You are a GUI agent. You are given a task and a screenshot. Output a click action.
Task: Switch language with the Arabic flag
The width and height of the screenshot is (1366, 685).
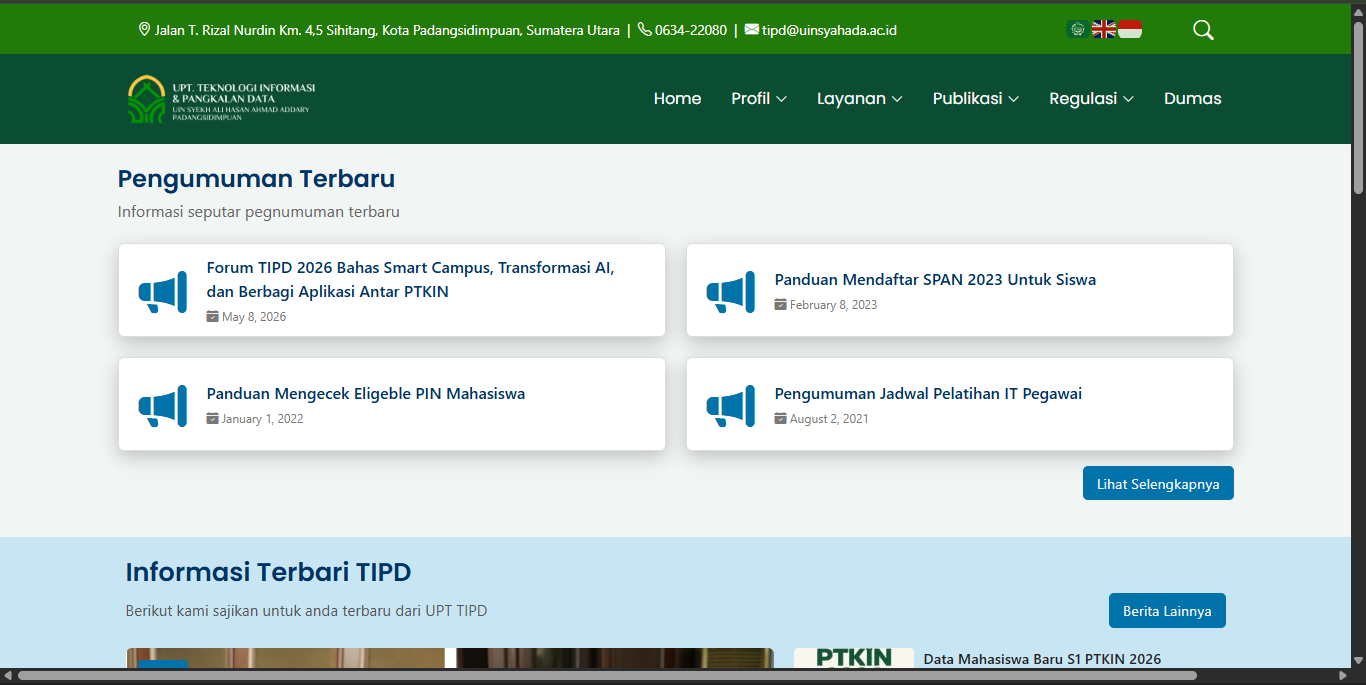tap(1077, 29)
